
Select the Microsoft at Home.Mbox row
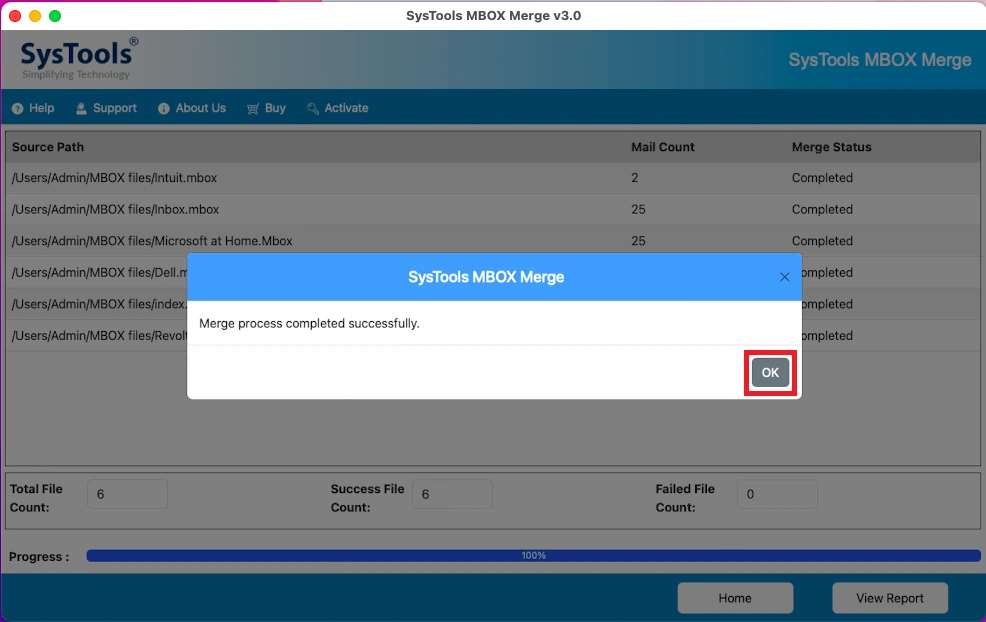click(x=493, y=241)
